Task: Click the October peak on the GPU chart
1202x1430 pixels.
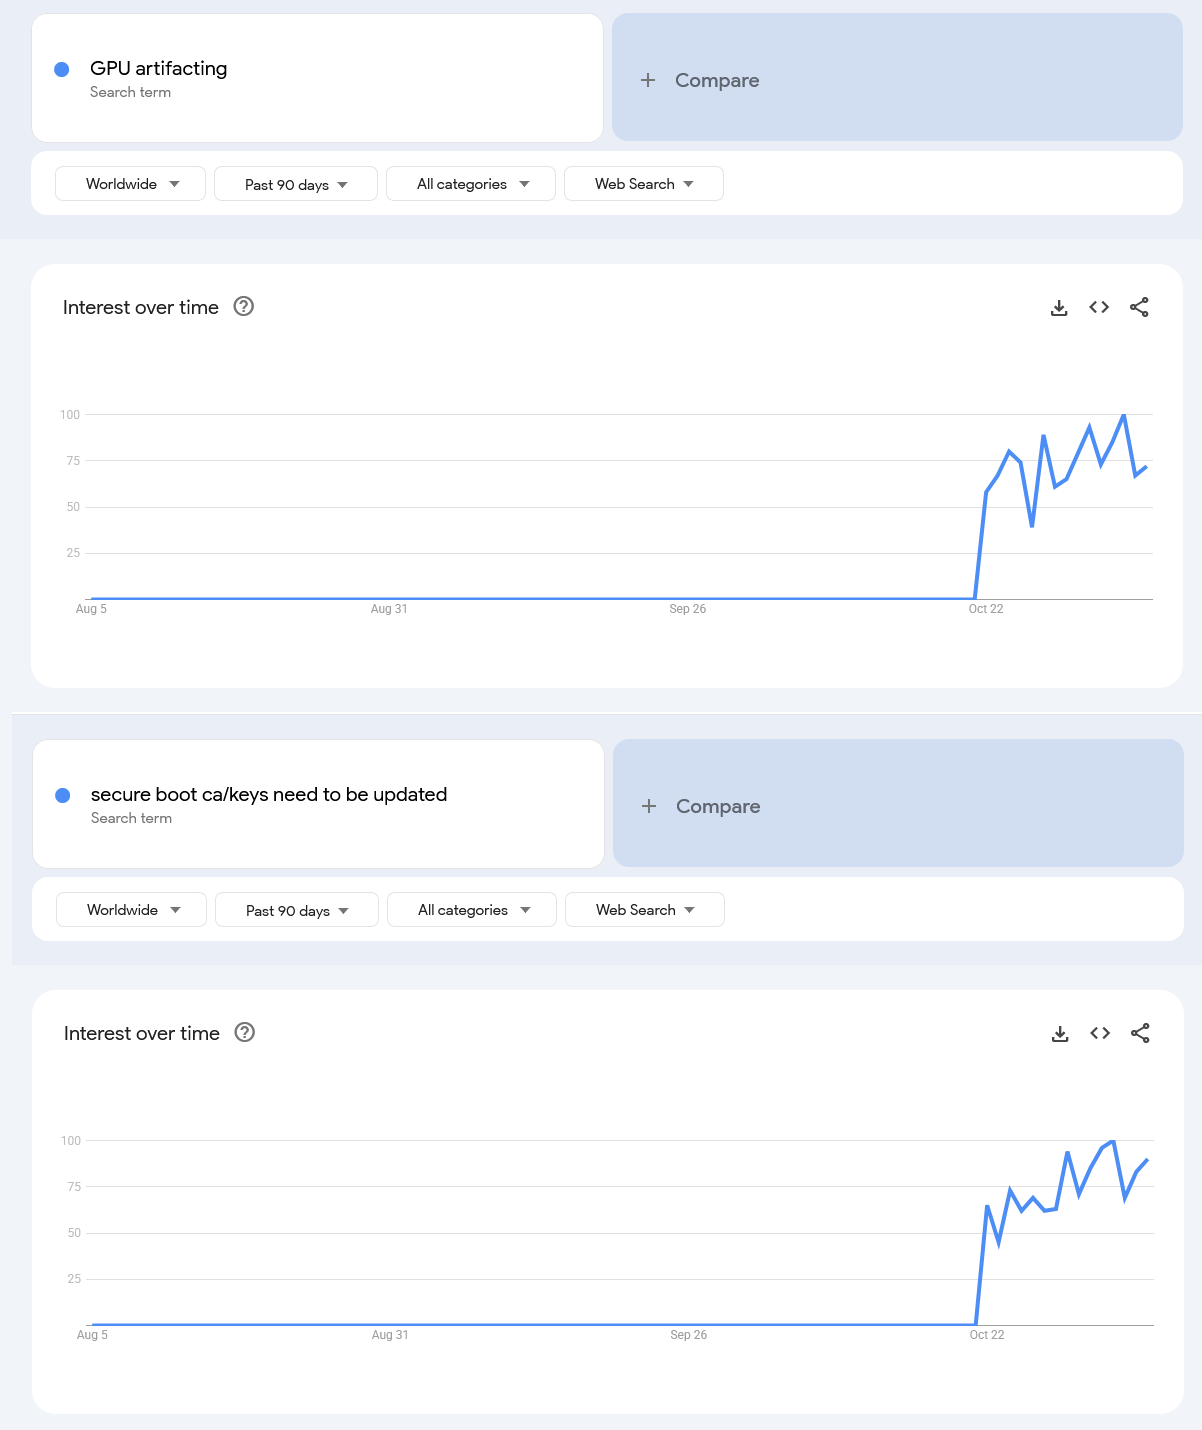Action: pos(1125,414)
